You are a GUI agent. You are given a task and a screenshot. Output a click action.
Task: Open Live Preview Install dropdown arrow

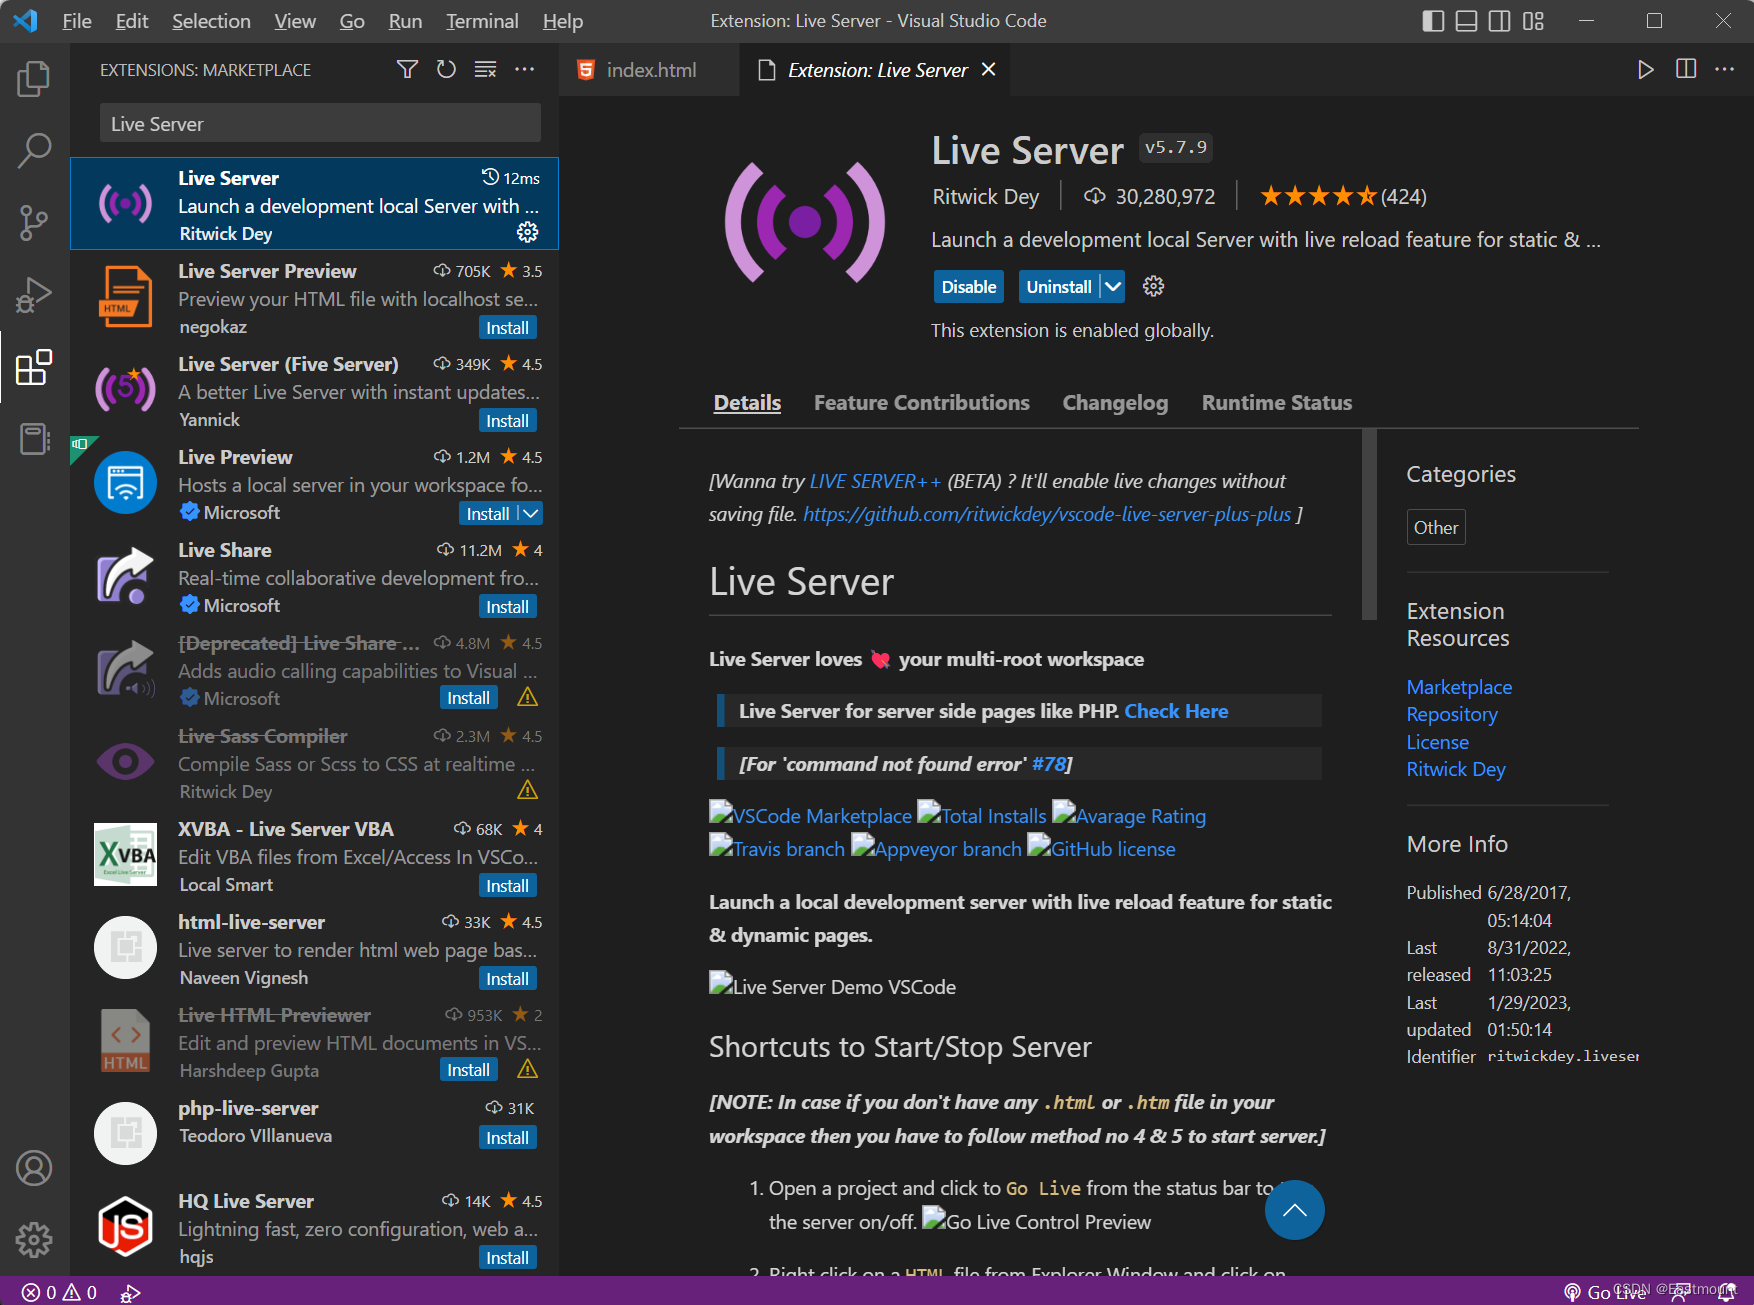(x=531, y=513)
